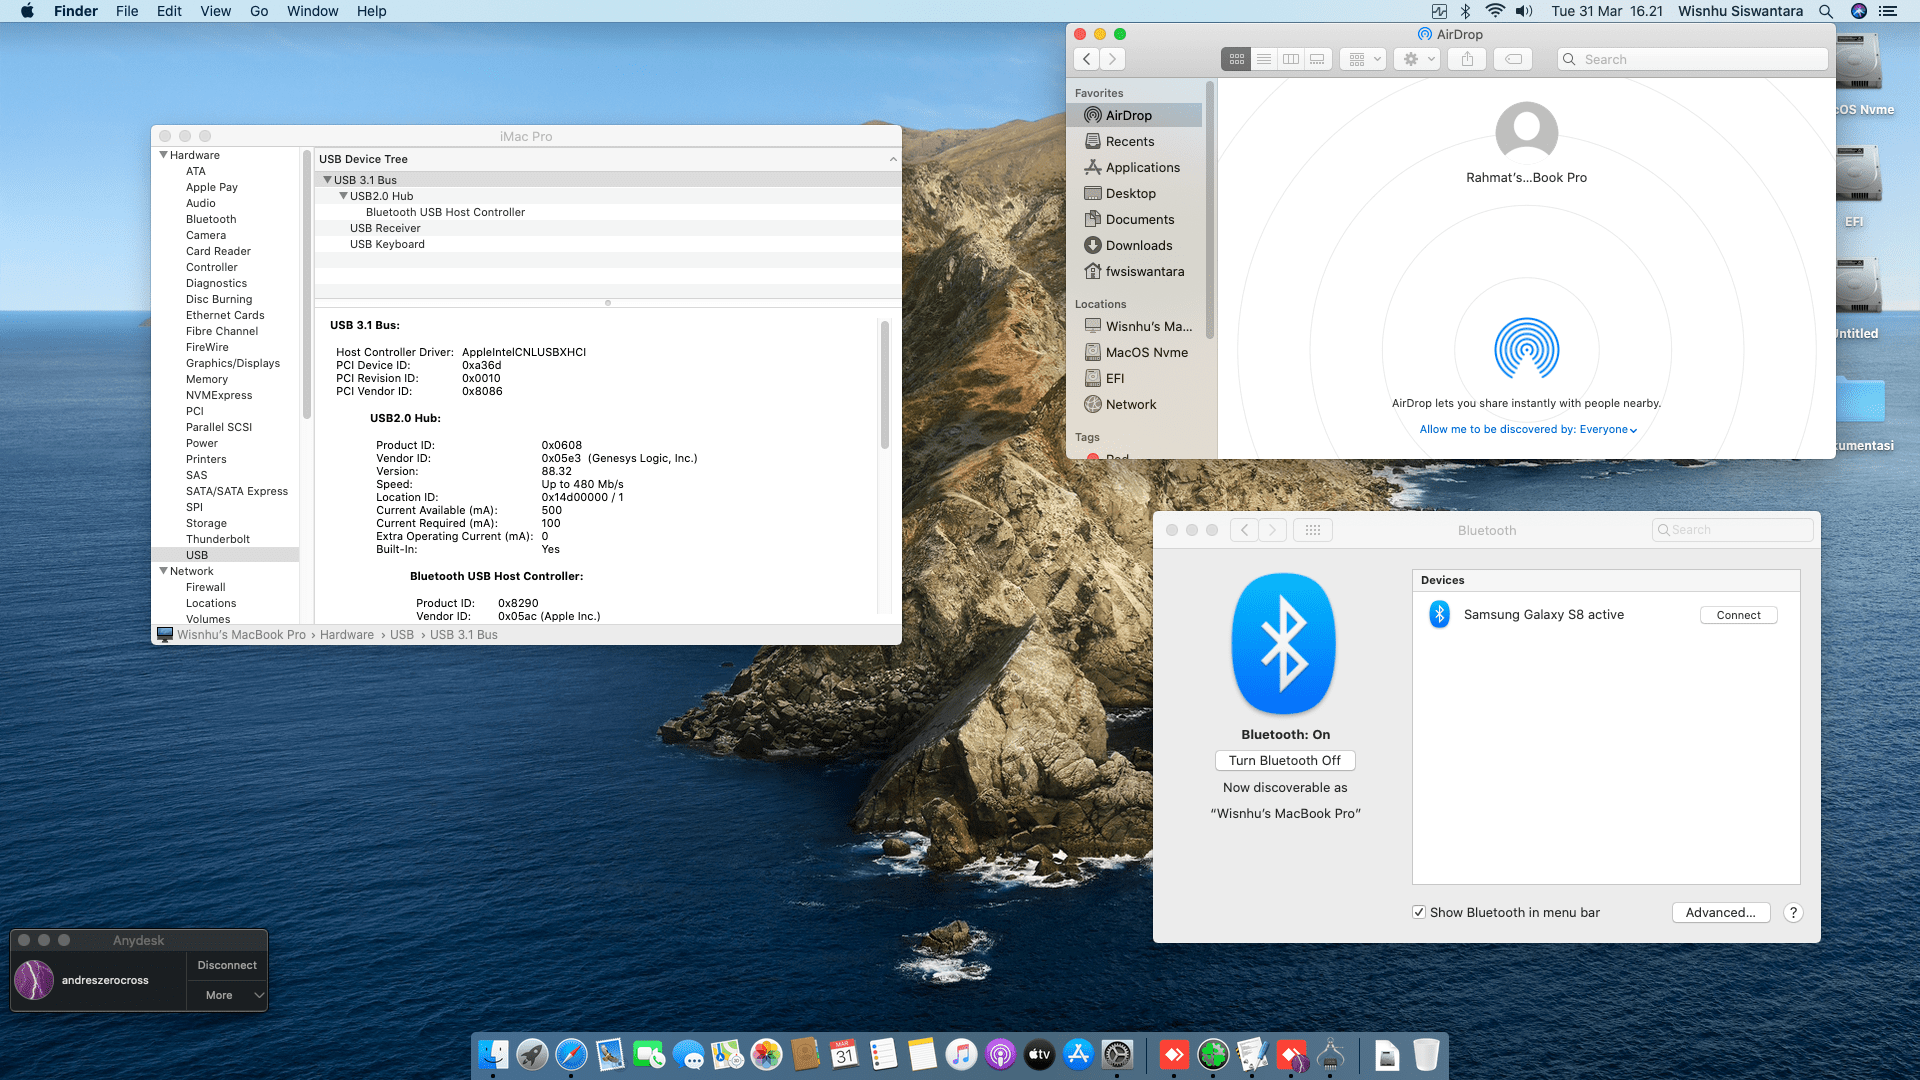Open the Edit menu
Screen dimensions: 1920x1080
[169, 11]
